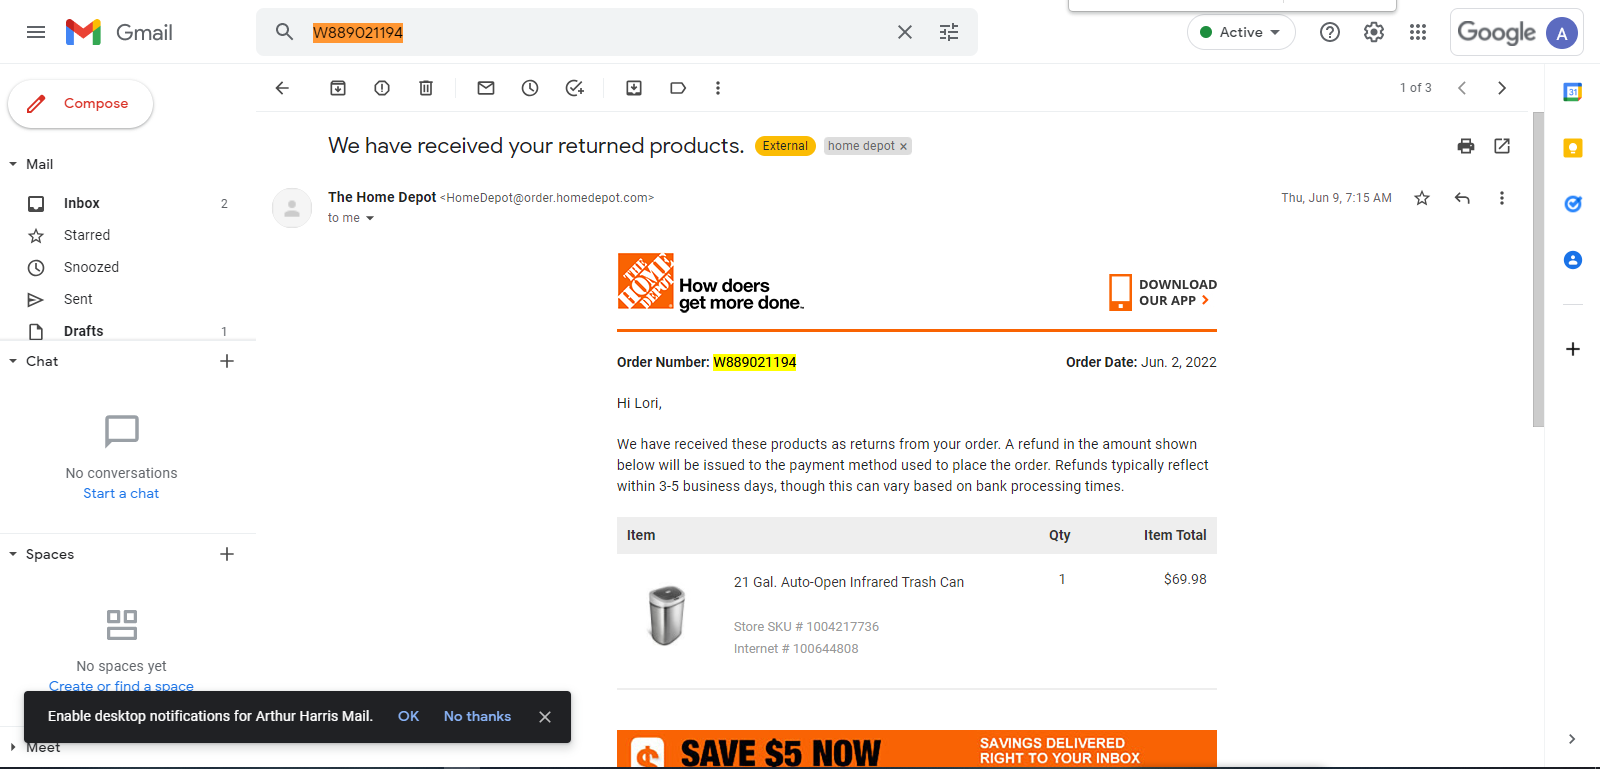Viewport: 1600px width, 769px height.
Task: Click the search field with W889021194
Action: (x=600, y=32)
